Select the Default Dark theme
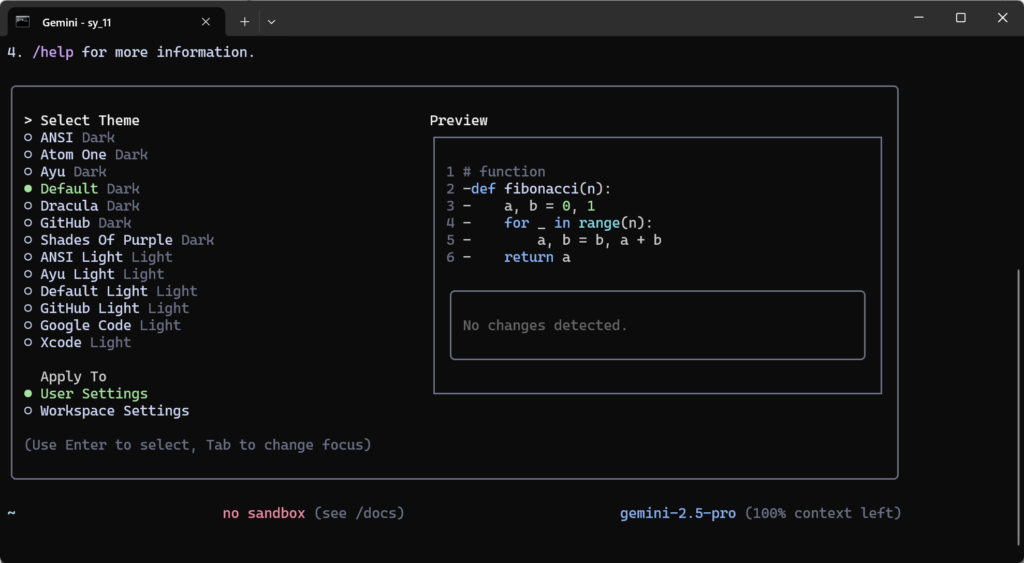The height and width of the screenshot is (563, 1024). [x=89, y=189]
